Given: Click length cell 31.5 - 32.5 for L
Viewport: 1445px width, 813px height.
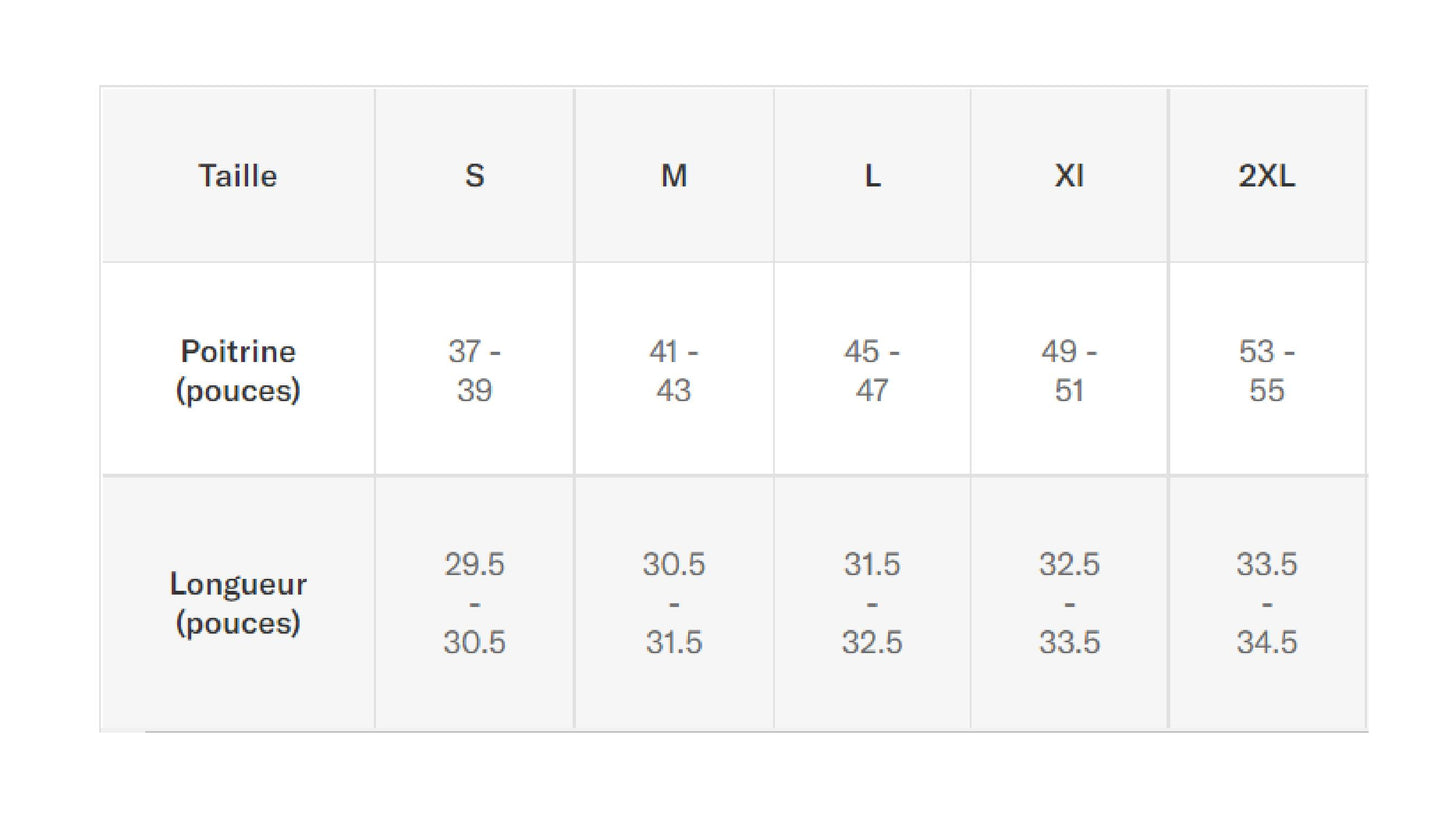Looking at the screenshot, I should point(872,603).
